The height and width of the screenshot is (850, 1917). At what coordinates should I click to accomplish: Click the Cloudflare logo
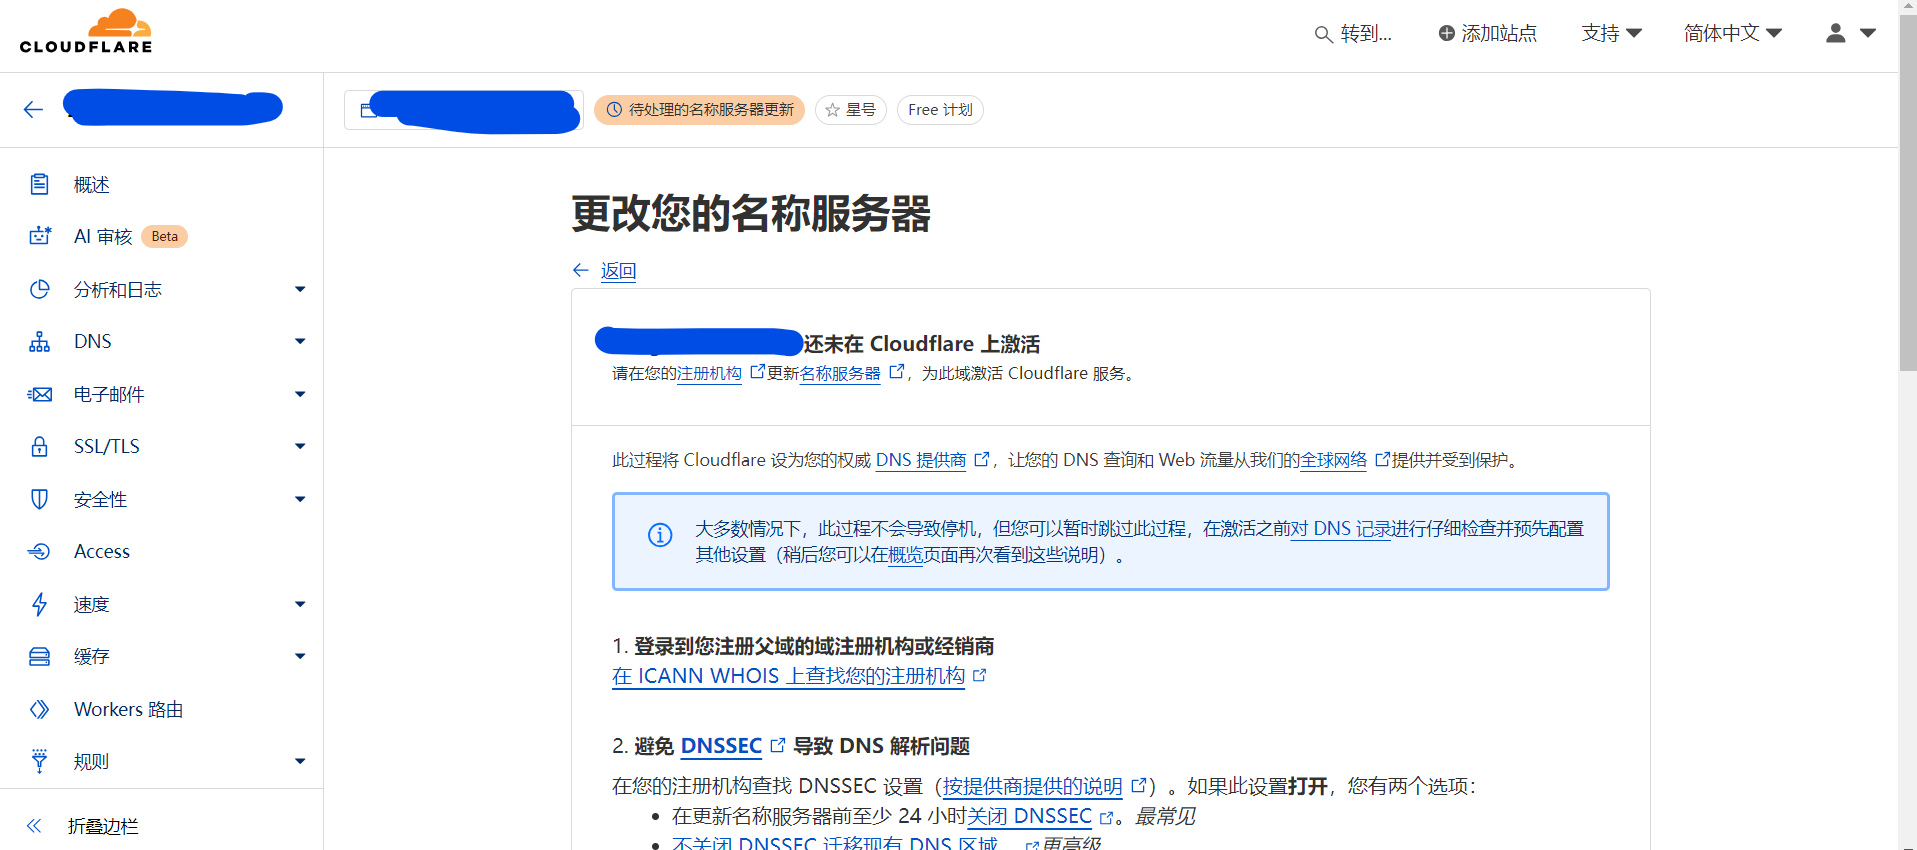click(86, 31)
